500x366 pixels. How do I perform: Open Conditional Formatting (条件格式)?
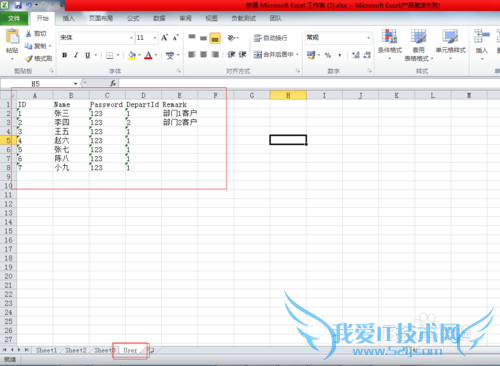pos(389,44)
